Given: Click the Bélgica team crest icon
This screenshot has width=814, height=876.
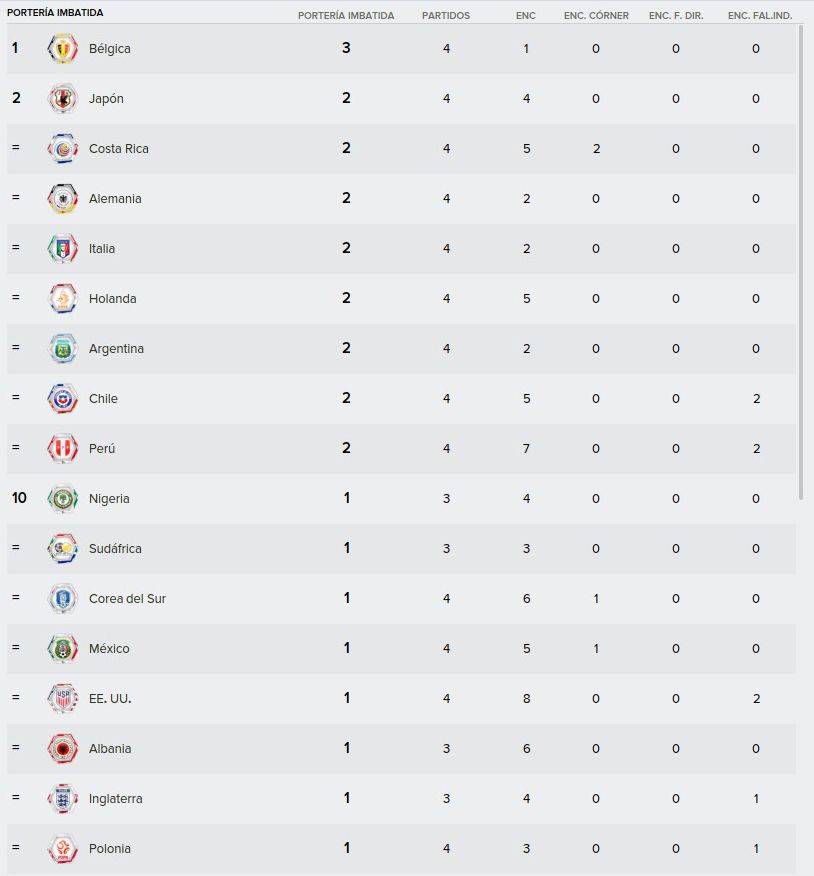Looking at the screenshot, I should pyautogui.click(x=63, y=49).
